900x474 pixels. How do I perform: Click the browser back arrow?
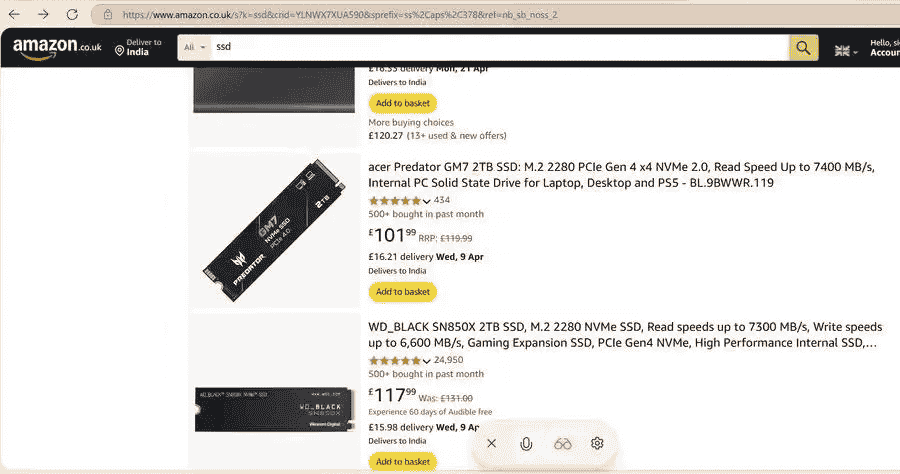tap(14, 14)
